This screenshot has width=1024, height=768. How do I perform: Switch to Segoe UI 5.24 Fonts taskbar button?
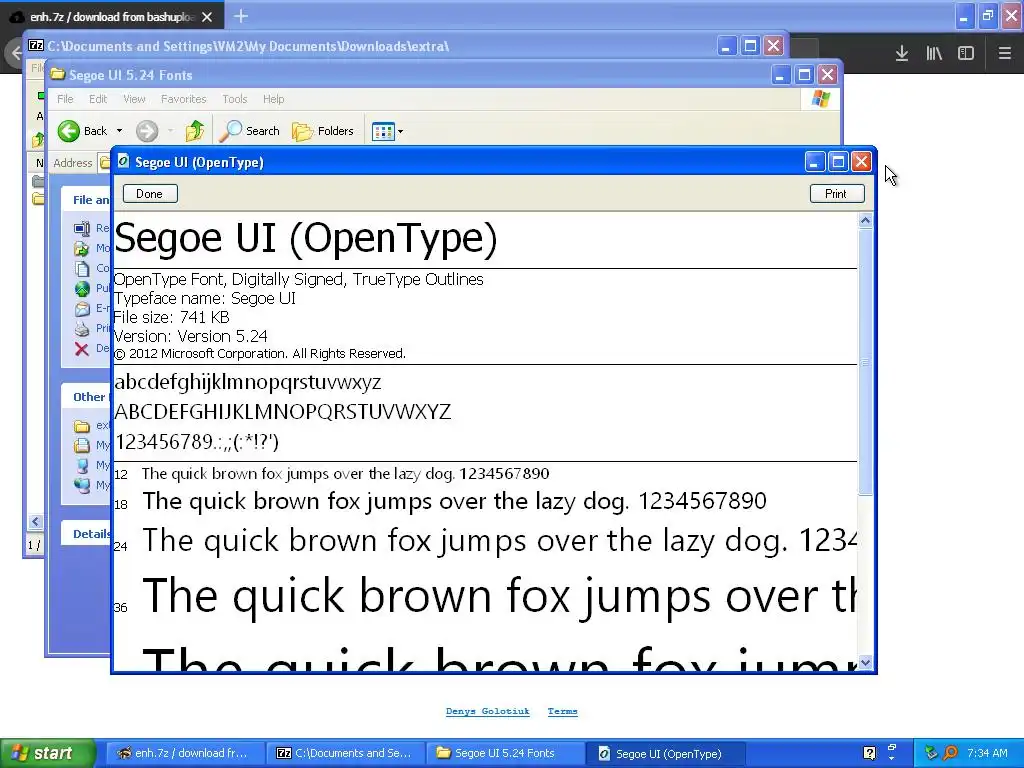coord(504,754)
